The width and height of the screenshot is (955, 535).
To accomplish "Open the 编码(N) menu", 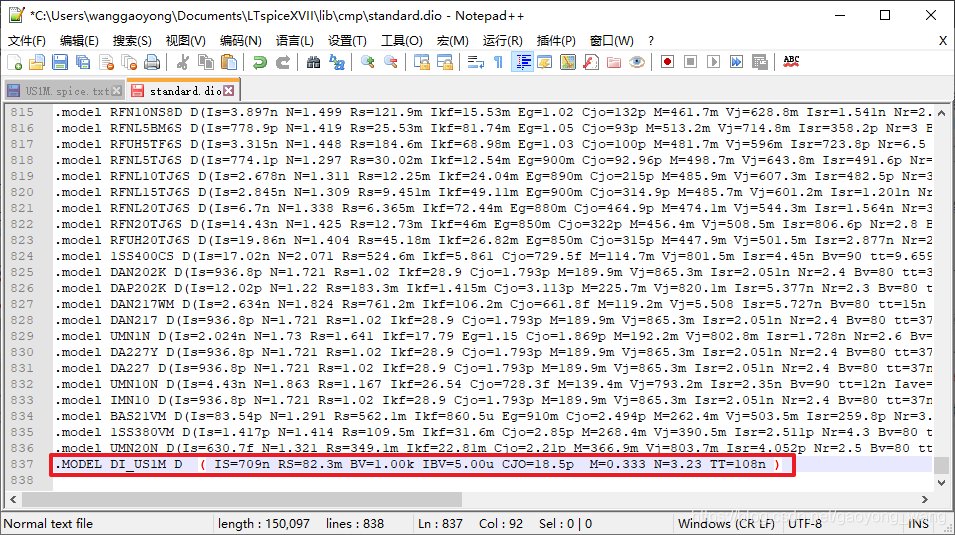I will coord(241,41).
